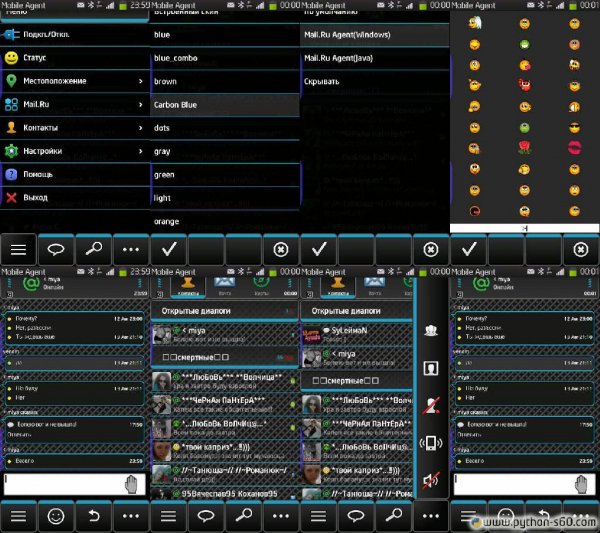The width and height of the screenshot is (600, 533).
Task: Open contact ***ЧеРнАя ПаНтЕрА*** in list without side panel
Action: (x=225, y=404)
